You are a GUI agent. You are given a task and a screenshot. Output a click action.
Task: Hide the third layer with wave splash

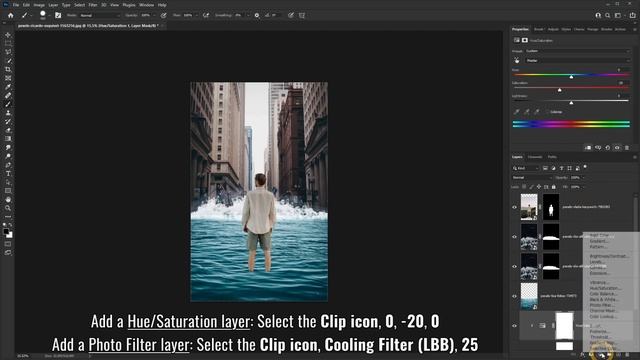[514, 267]
